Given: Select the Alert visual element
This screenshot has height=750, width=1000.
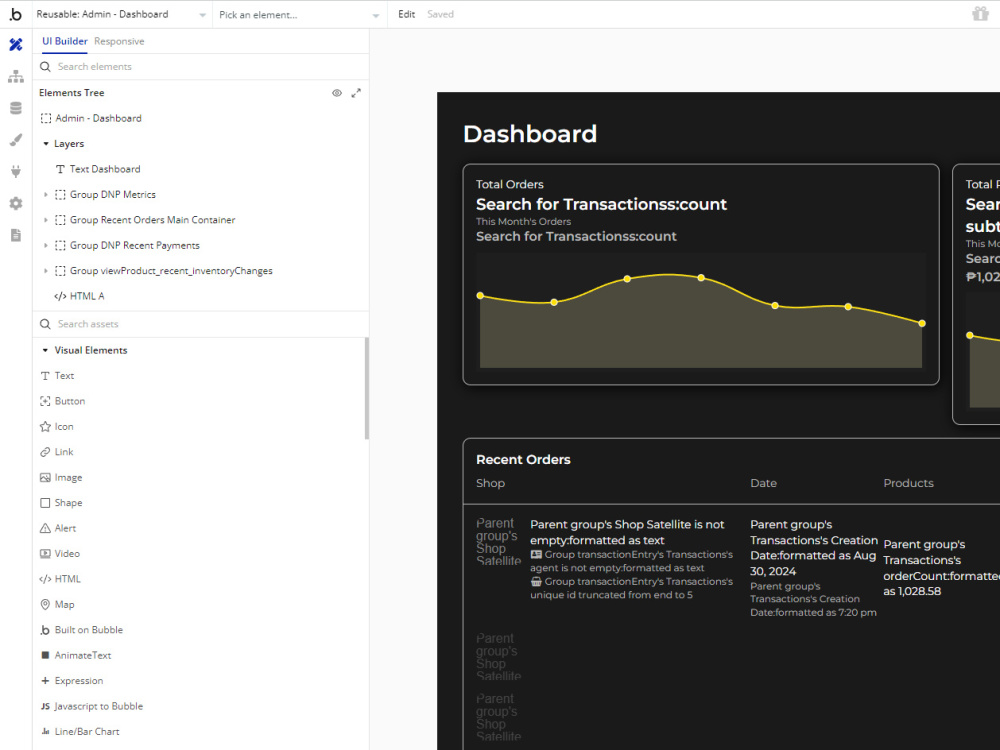Looking at the screenshot, I should click(58, 529).
